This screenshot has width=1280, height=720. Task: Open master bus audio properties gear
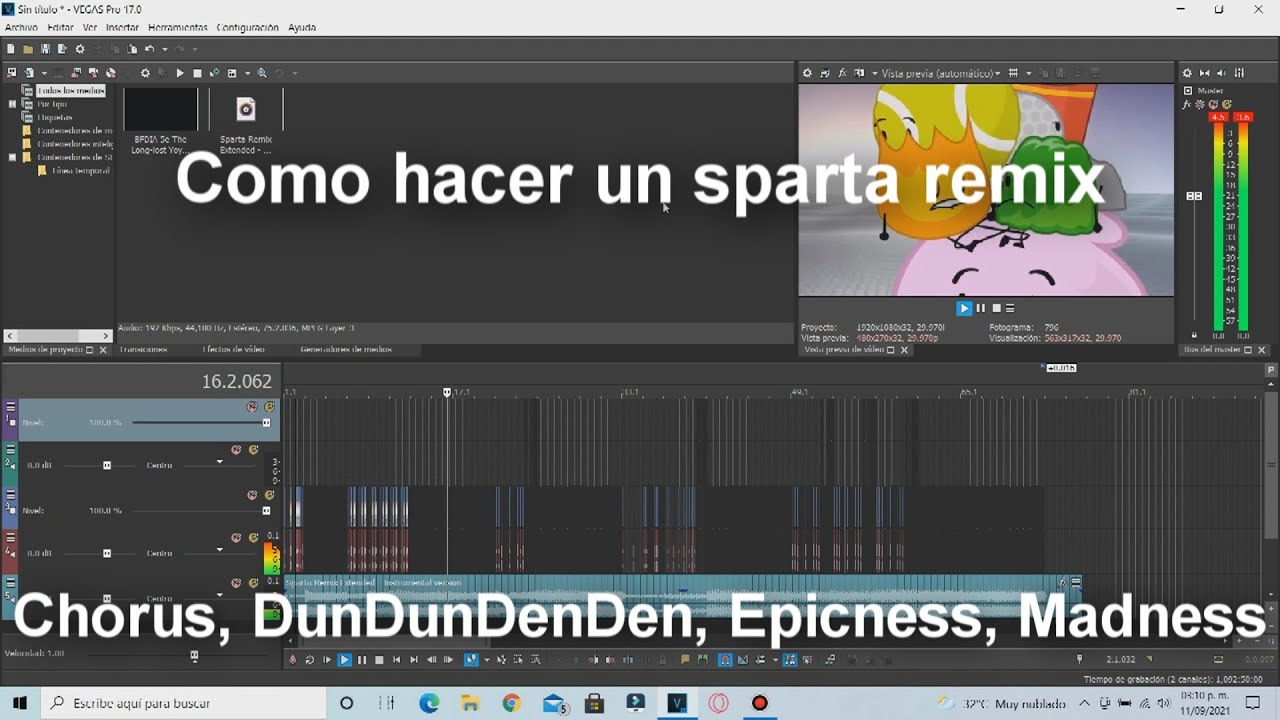1187,73
